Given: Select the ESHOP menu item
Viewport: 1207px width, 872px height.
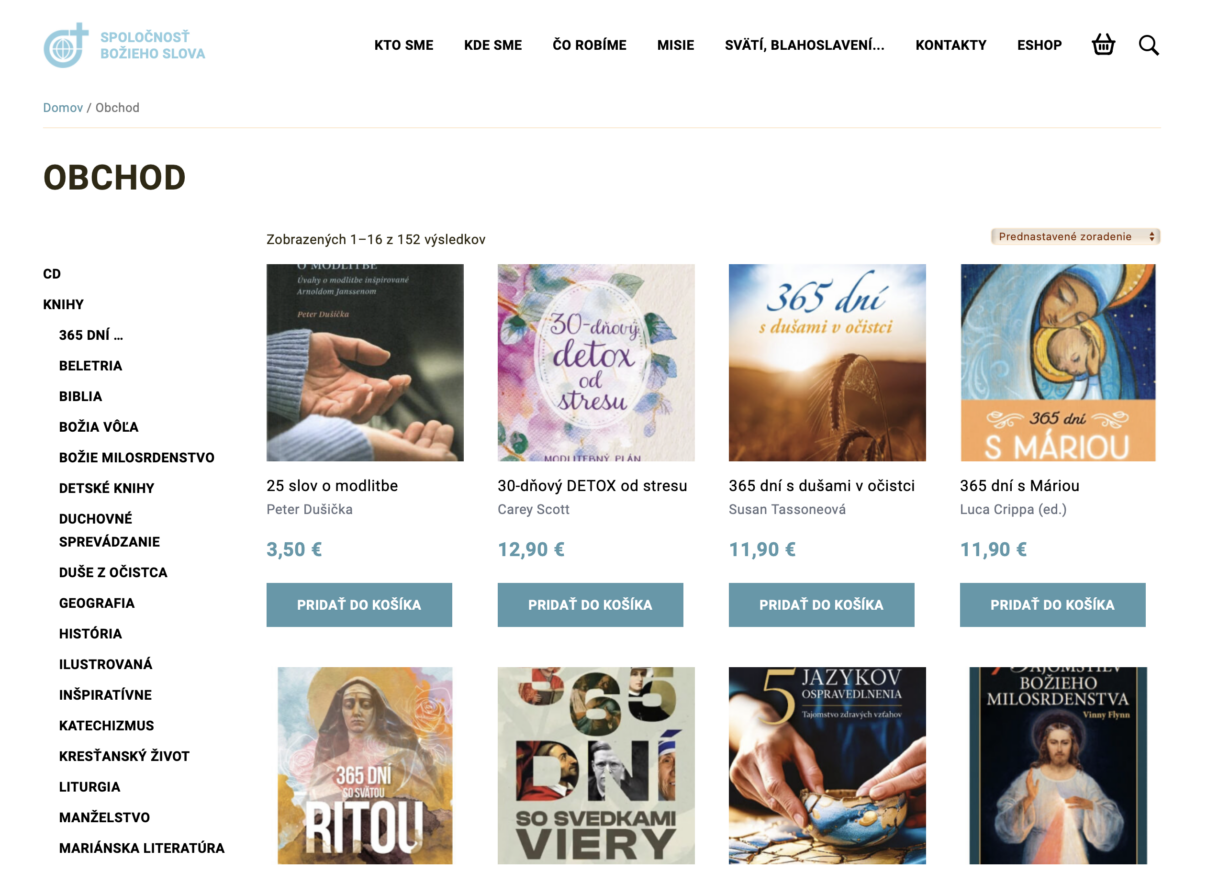Looking at the screenshot, I should tap(1039, 45).
